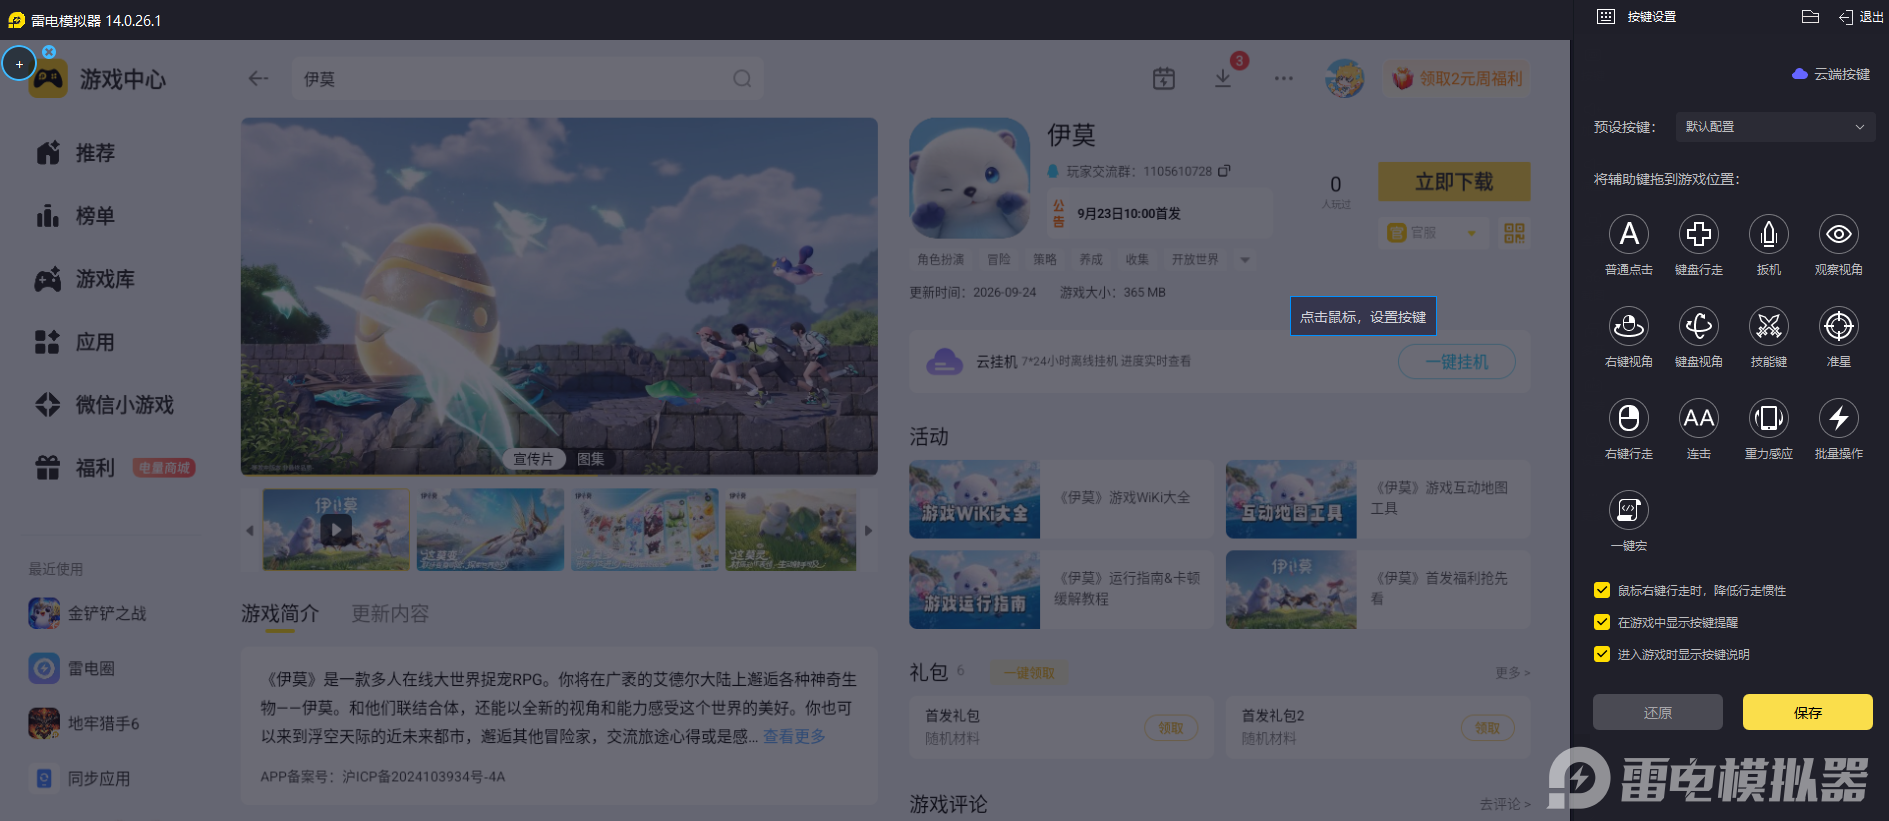Image resolution: width=1889 pixels, height=821 pixels.
Task: Open 地牢猎手6 from recently used
Action: [x=85, y=723]
